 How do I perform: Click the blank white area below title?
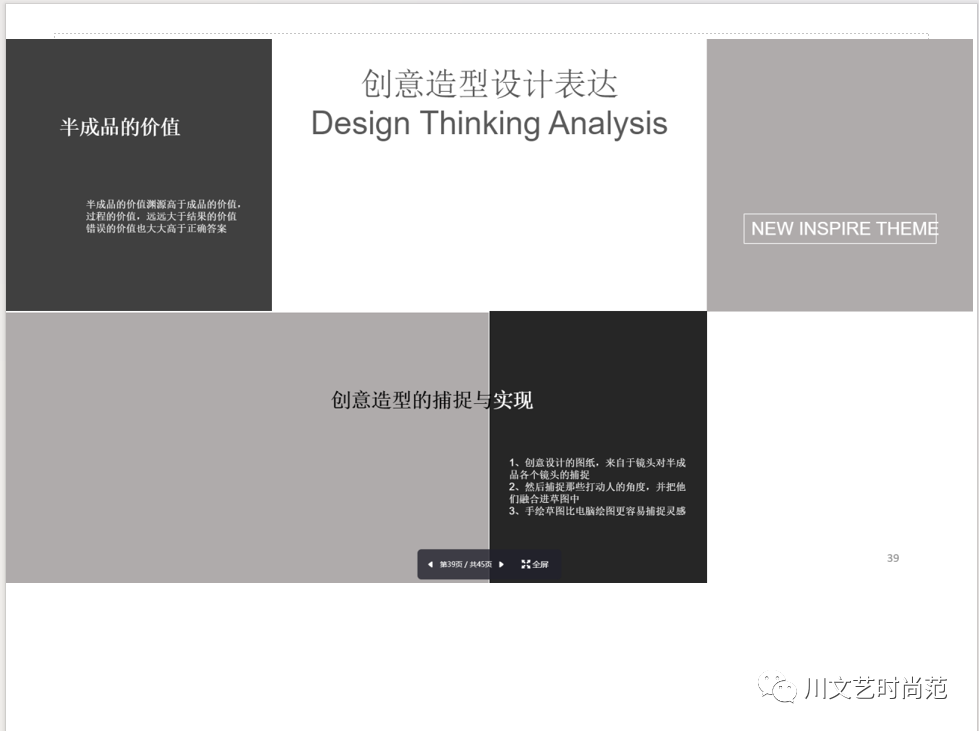(489, 230)
